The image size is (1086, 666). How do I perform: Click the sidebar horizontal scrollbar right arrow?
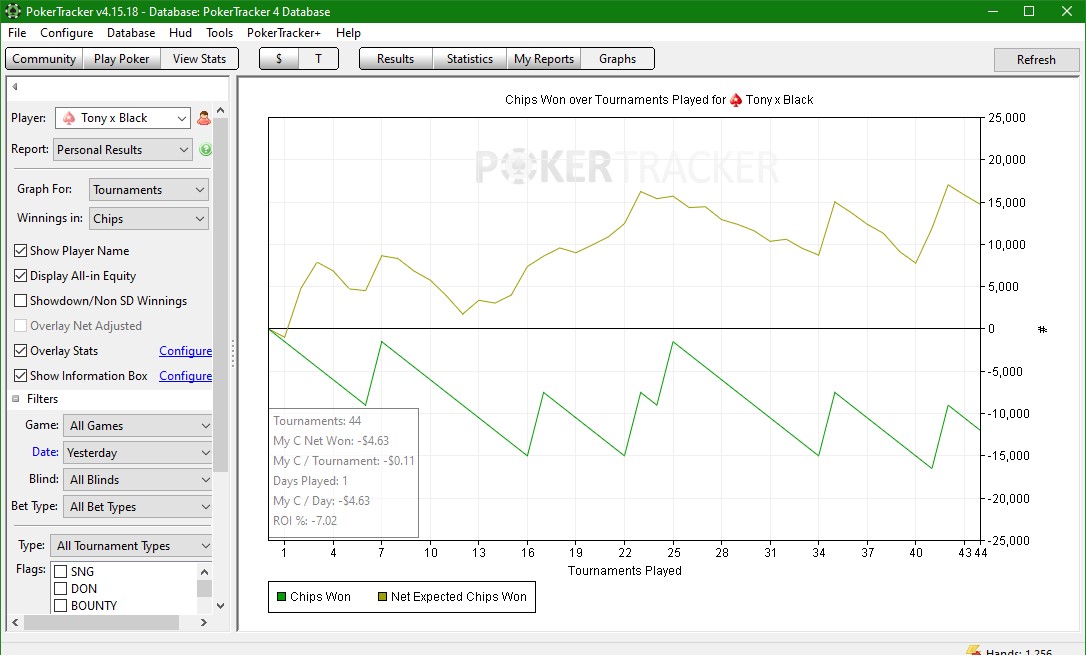click(204, 622)
